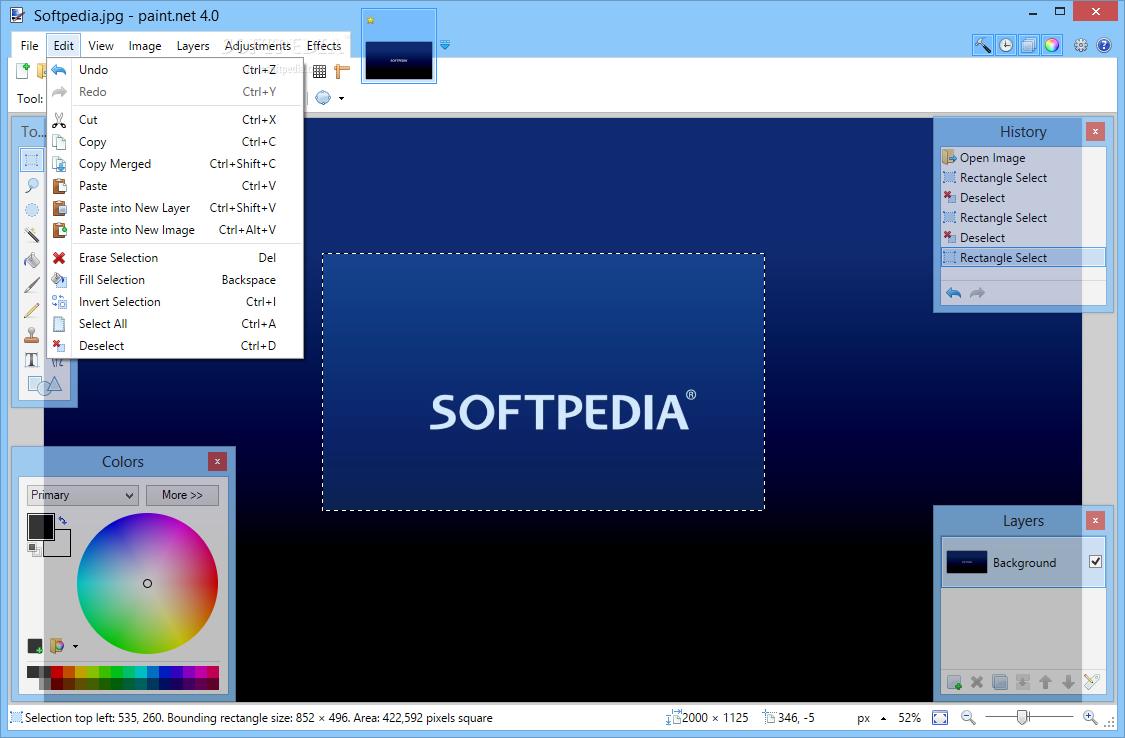Uncheck Background layer visibility checkbox
The width and height of the screenshot is (1125, 738).
pyautogui.click(x=1095, y=562)
